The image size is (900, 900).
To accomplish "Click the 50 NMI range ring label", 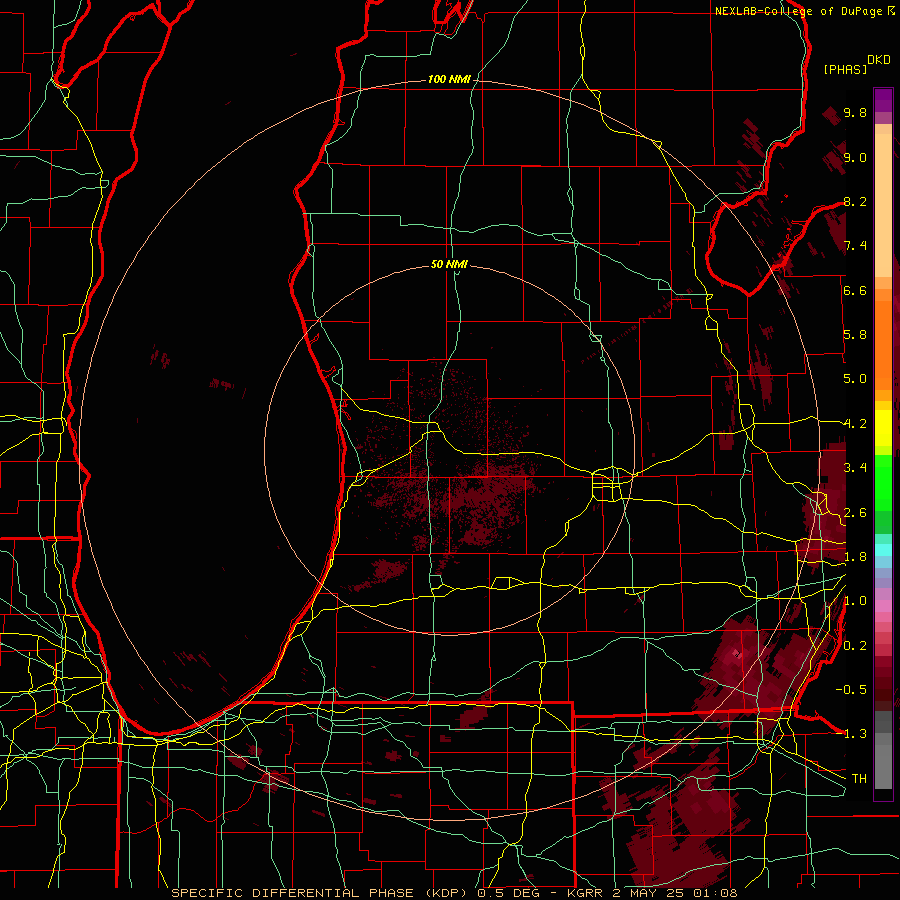I will pos(449,265).
